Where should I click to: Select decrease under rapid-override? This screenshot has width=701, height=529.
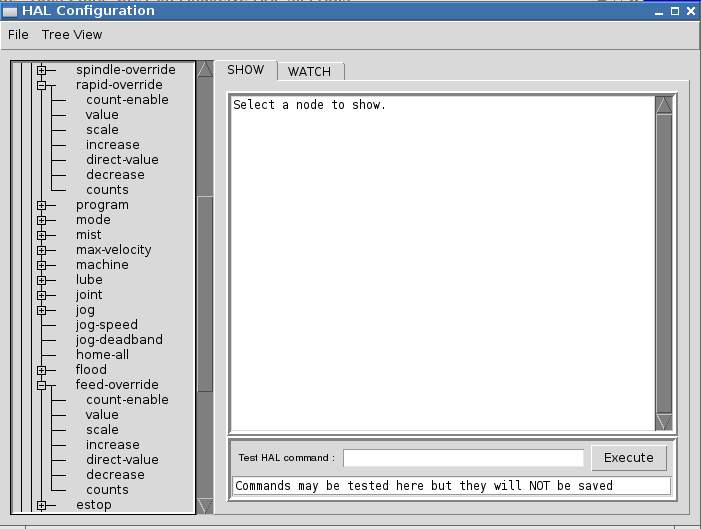point(115,175)
